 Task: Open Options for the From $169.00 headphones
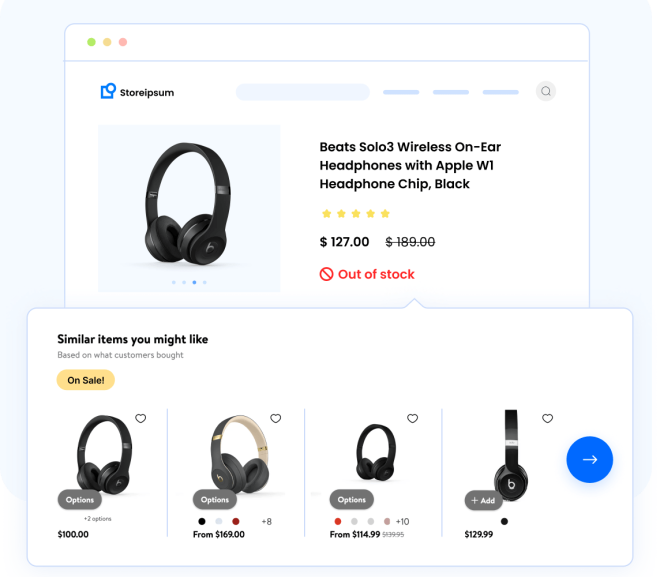215,500
